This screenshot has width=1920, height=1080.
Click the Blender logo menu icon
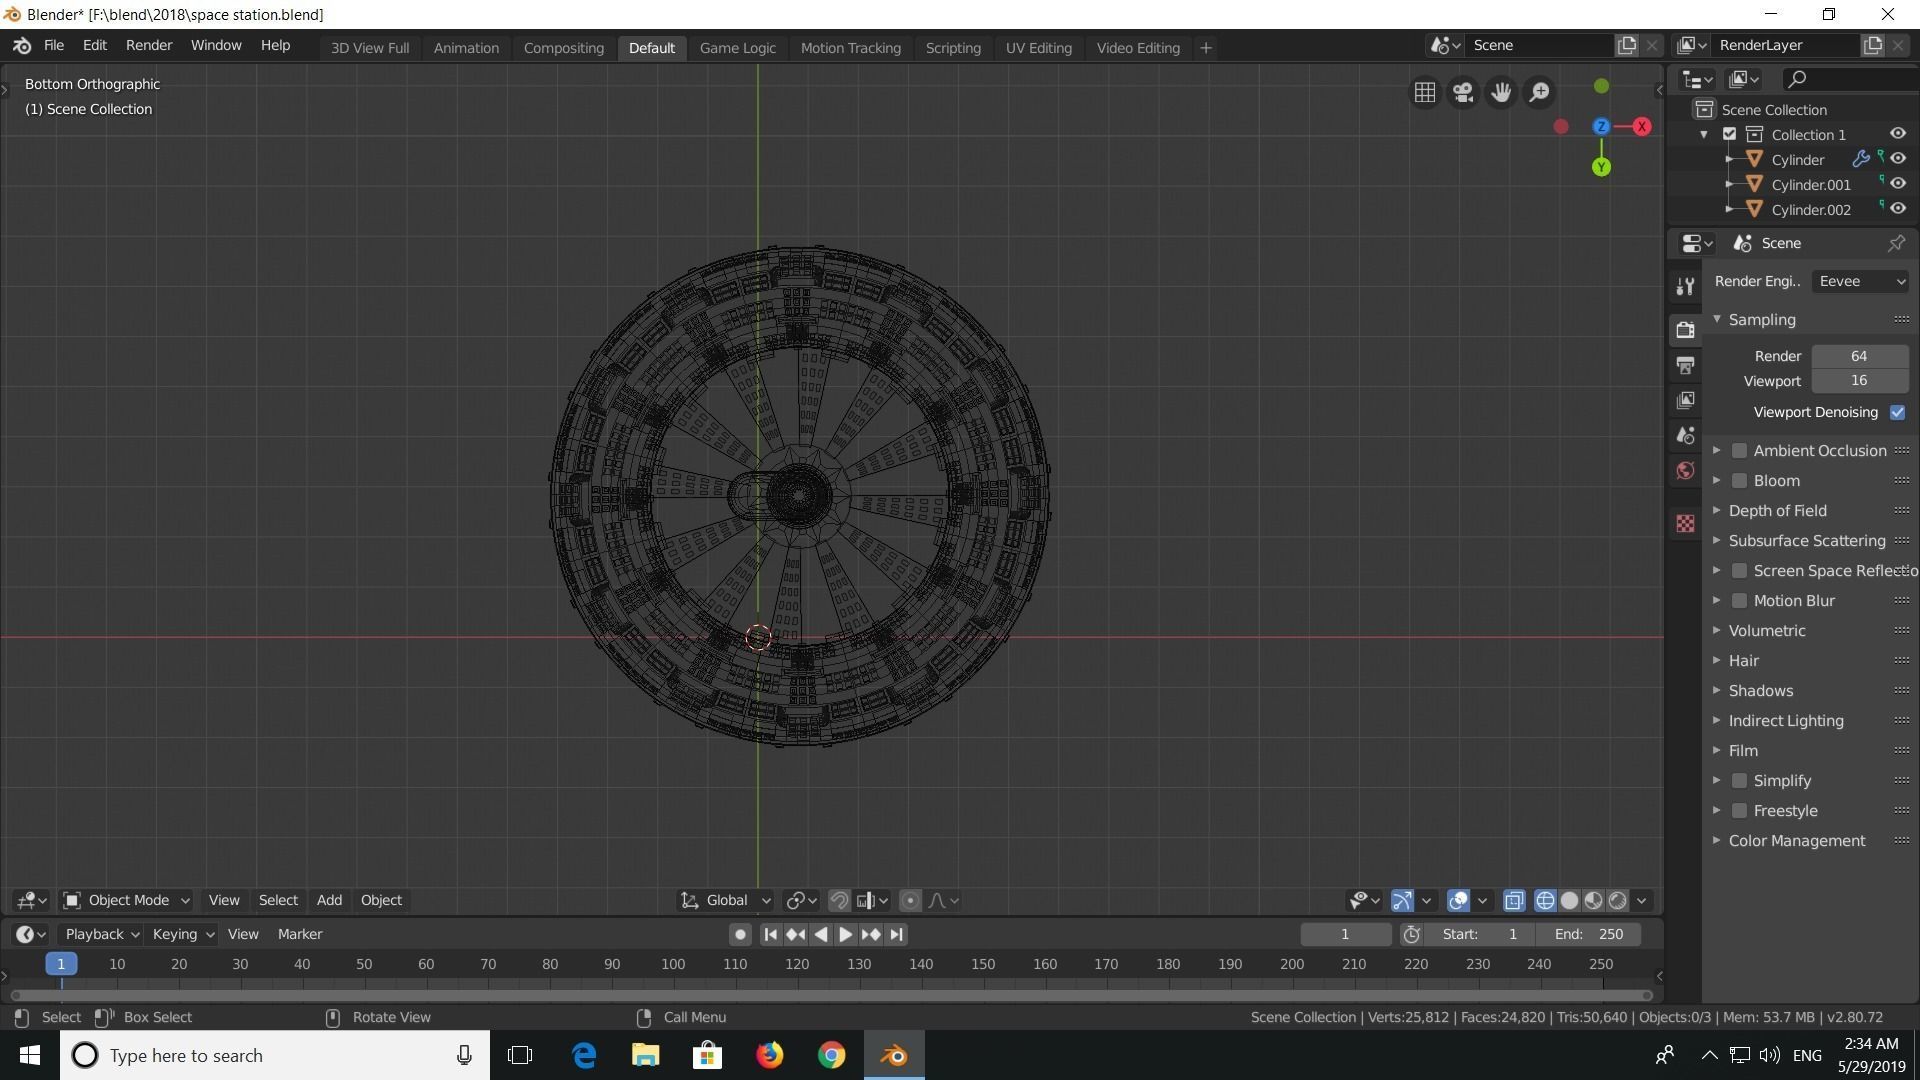pyautogui.click(x=22, y=46)
